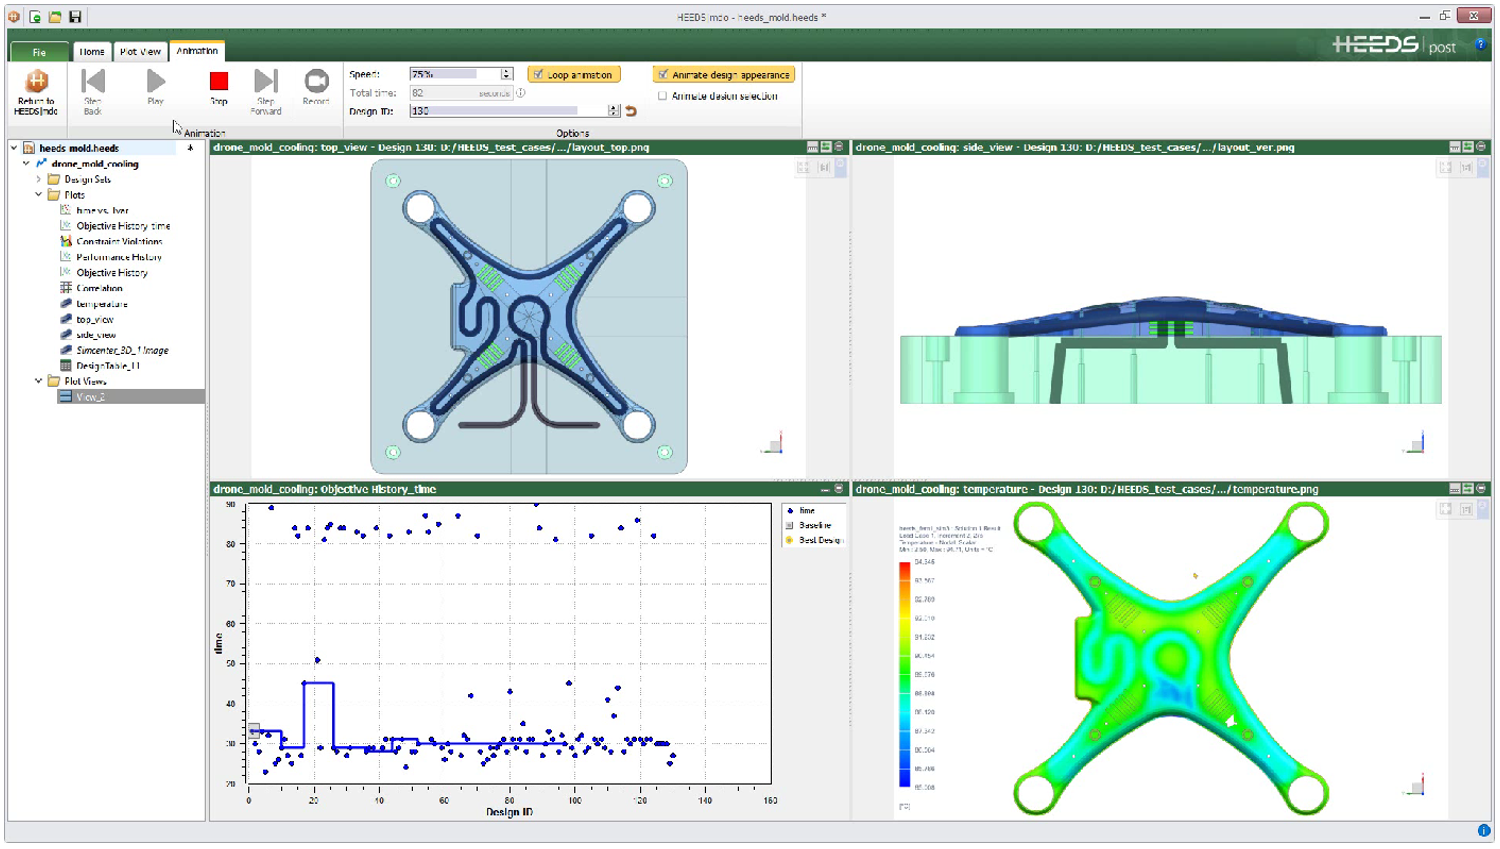Viewport: 1500px width, 849px height.
Task: Open Speed spinner arrows
Action: pyautogui.click(x=506, y=74)
